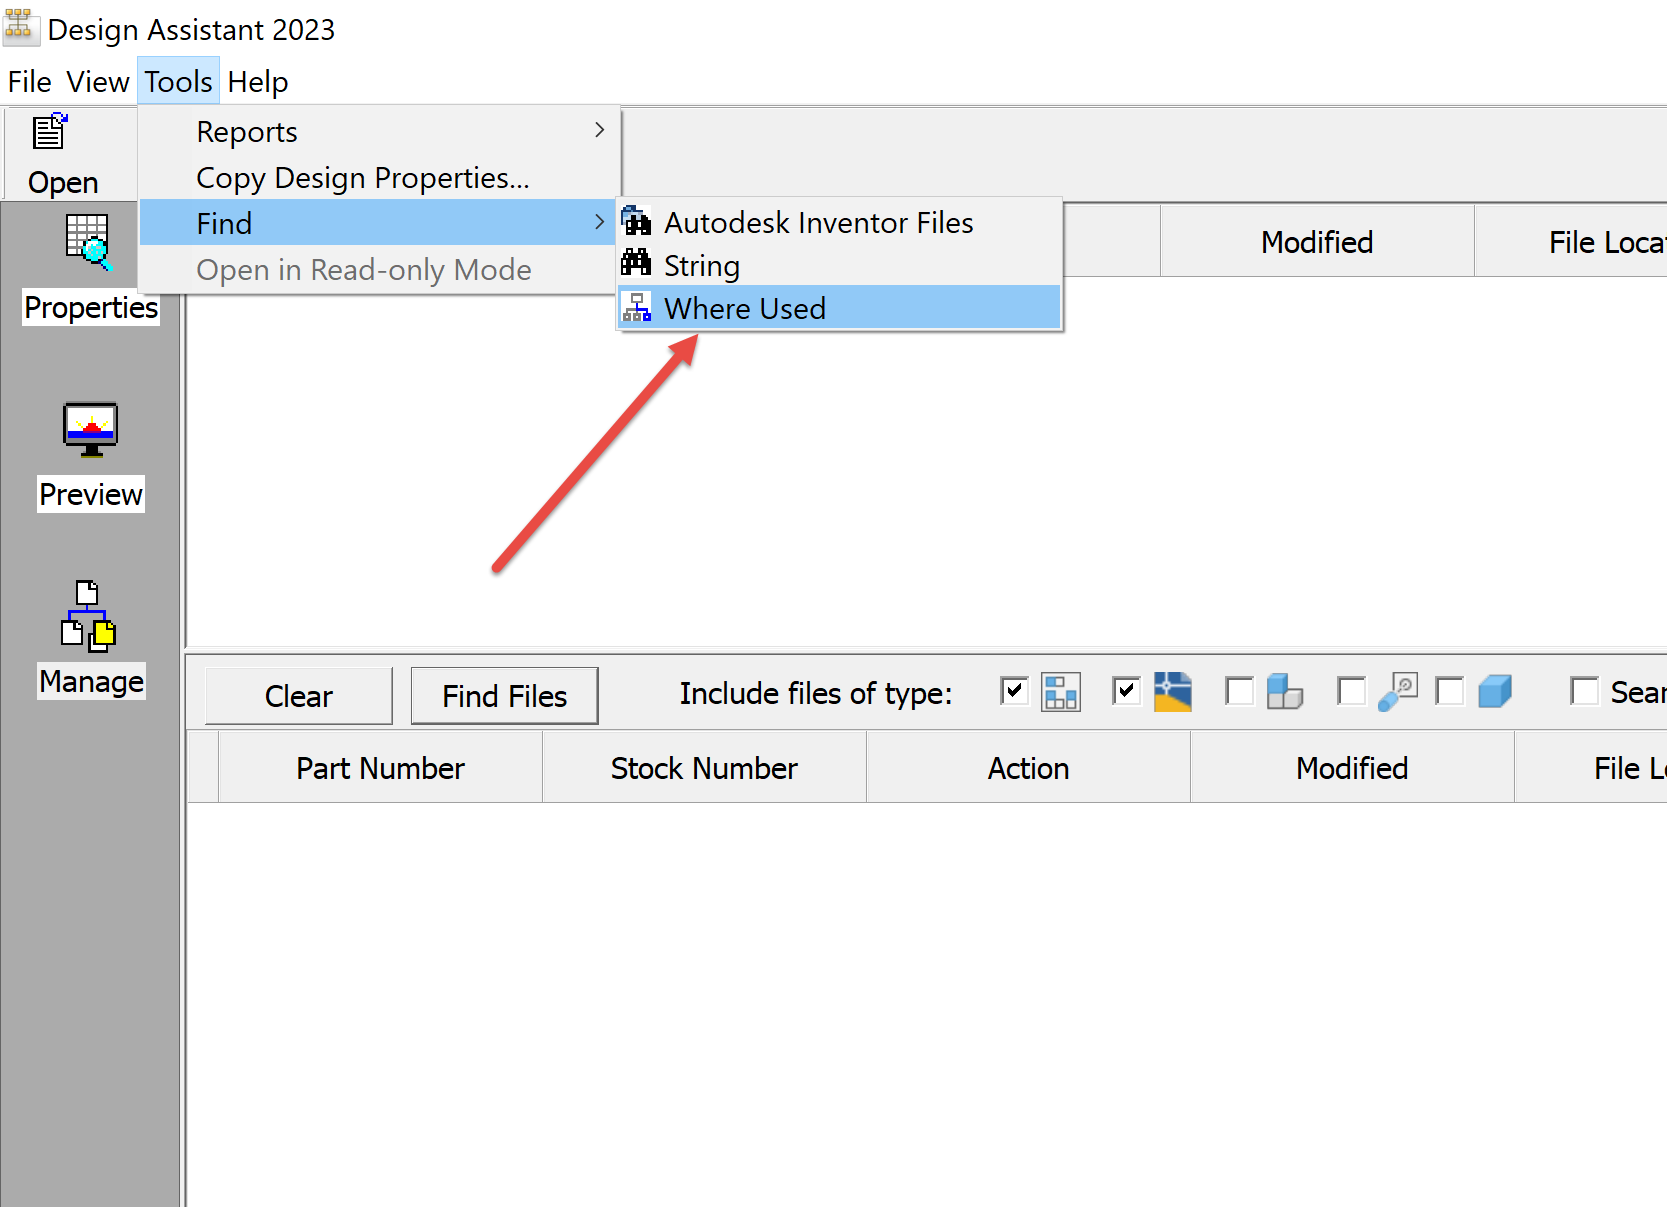The image size is (1667, 1207).
Task: Enable the presentation file type checkbox
Action: (1351, 690)
